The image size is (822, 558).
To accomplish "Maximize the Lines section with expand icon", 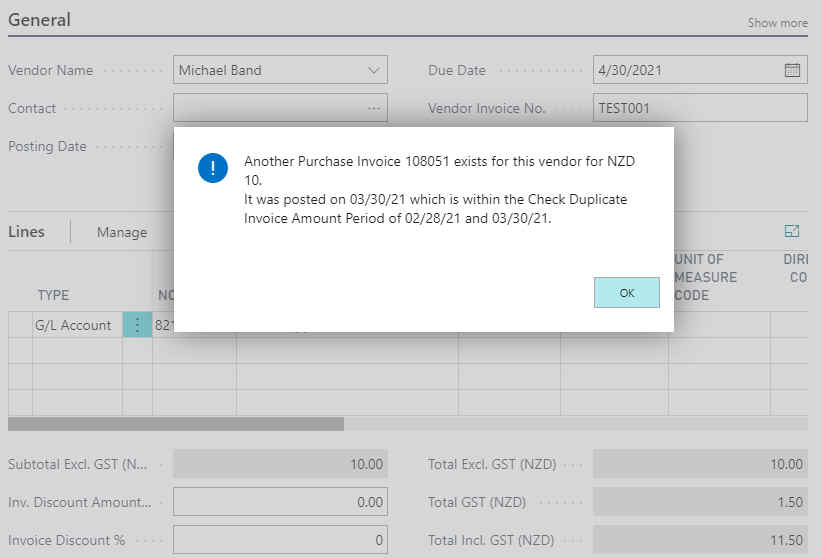I will 792,231.
